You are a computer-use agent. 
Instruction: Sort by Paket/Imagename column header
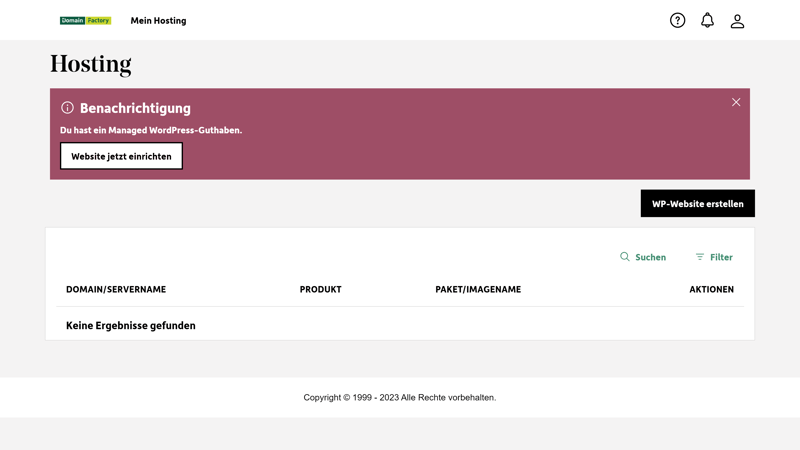click(x=478, y=289)
